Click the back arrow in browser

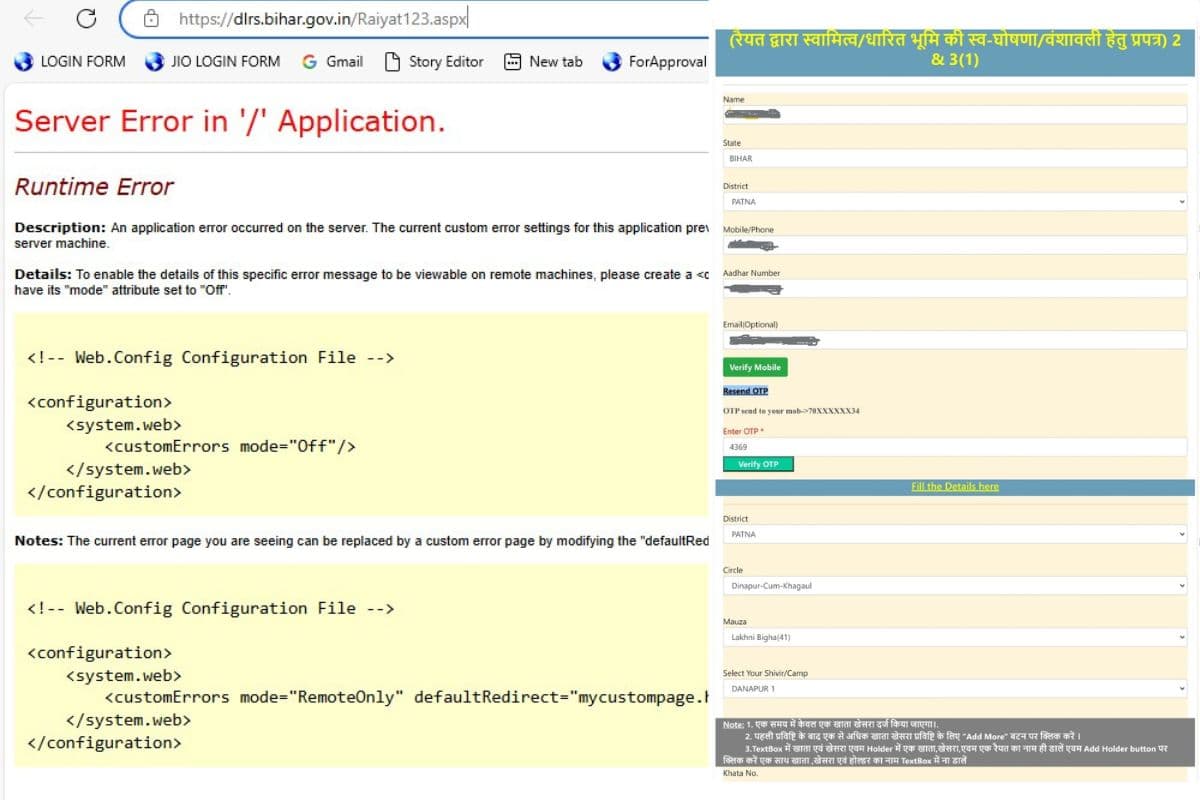point(33,18)
